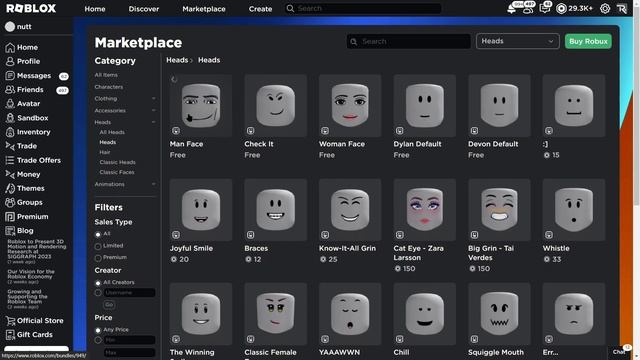This screenshot has height=360, width=640.
Task: Open the Themes sidebar icon
Action: [x=10, y=189]
